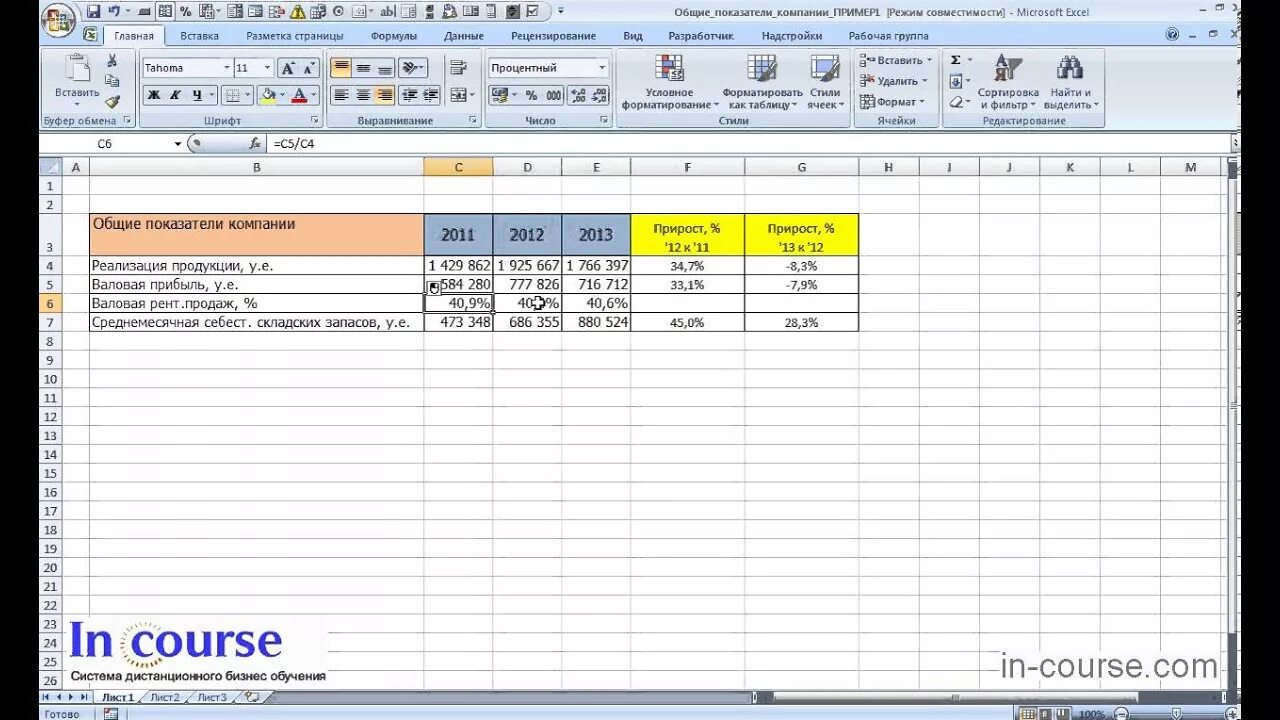Open the Tahoma font name dropdown
This screenshot has height=720, width=1280.
pos(227,68)
